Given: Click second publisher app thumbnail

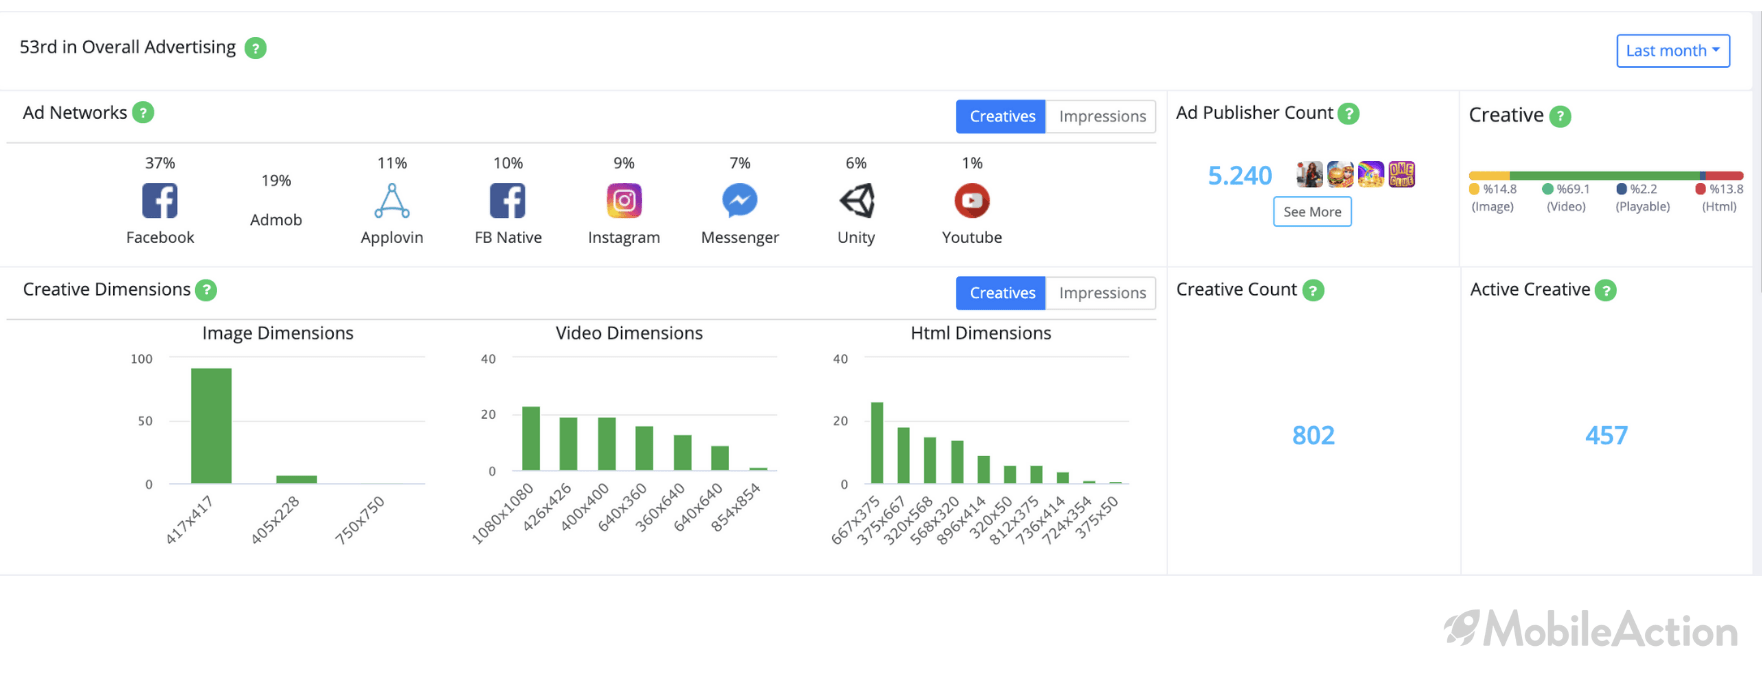Looking at the screenshot, I should (x=1341, y=175).
